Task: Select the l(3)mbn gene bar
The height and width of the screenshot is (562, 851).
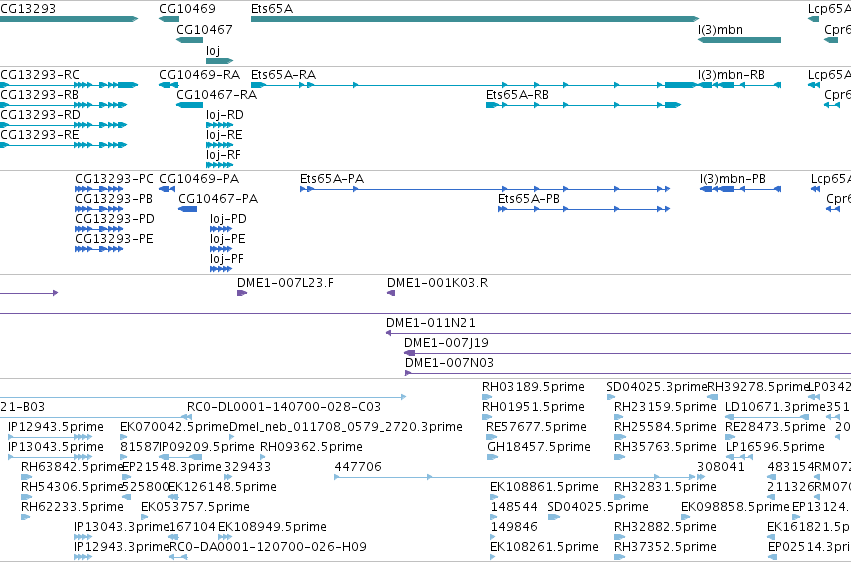Action: pos(739,40)
